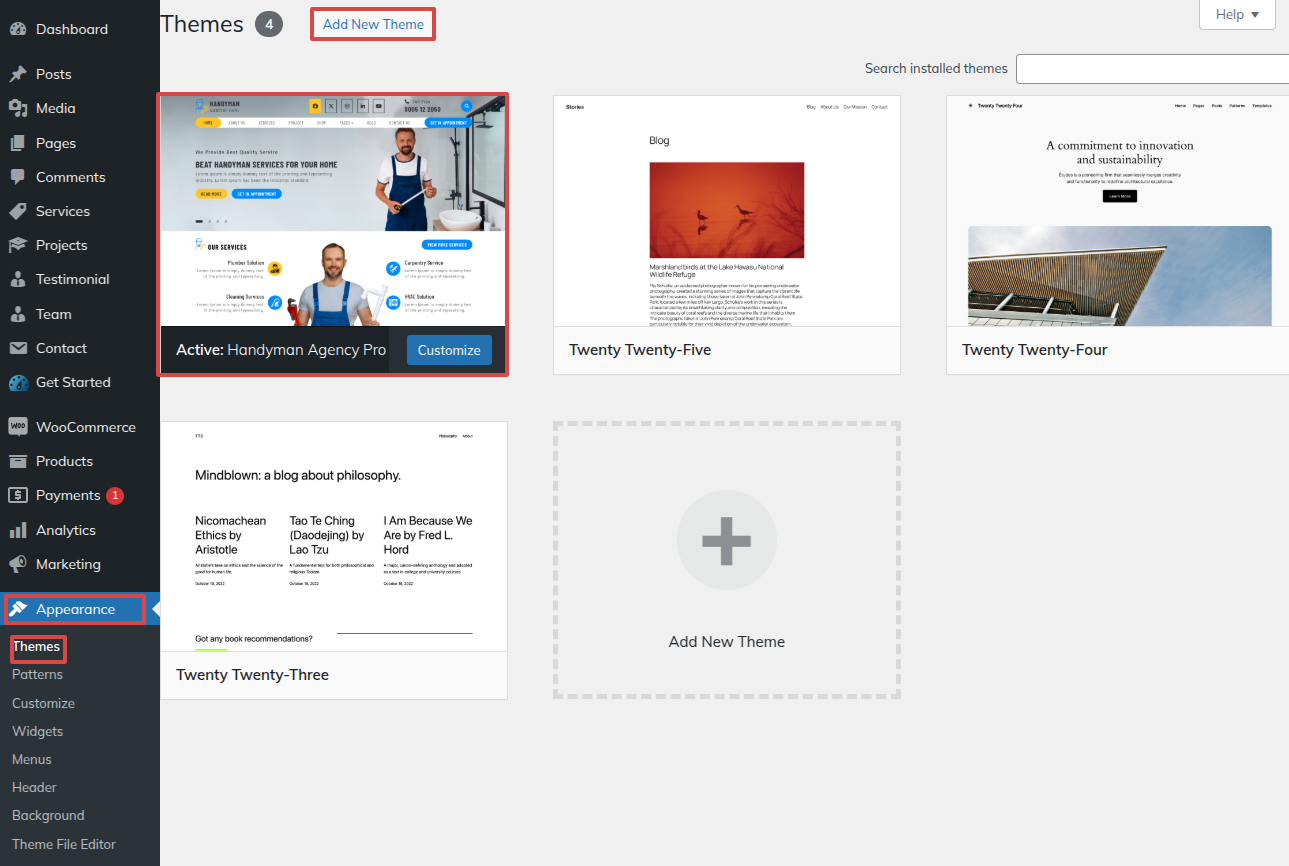Select the Handyman Agency Pro theme thumbnail
Viewport: 1289px width, 866px height.
[333, 210]
